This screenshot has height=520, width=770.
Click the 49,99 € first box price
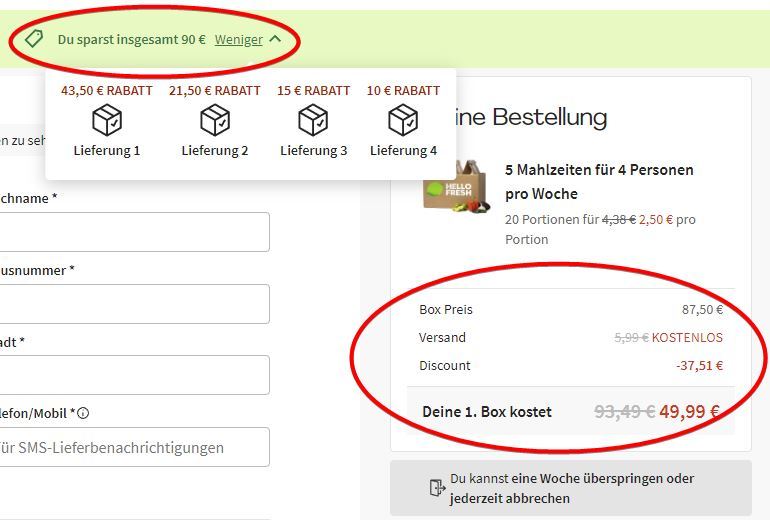point(689,411)
